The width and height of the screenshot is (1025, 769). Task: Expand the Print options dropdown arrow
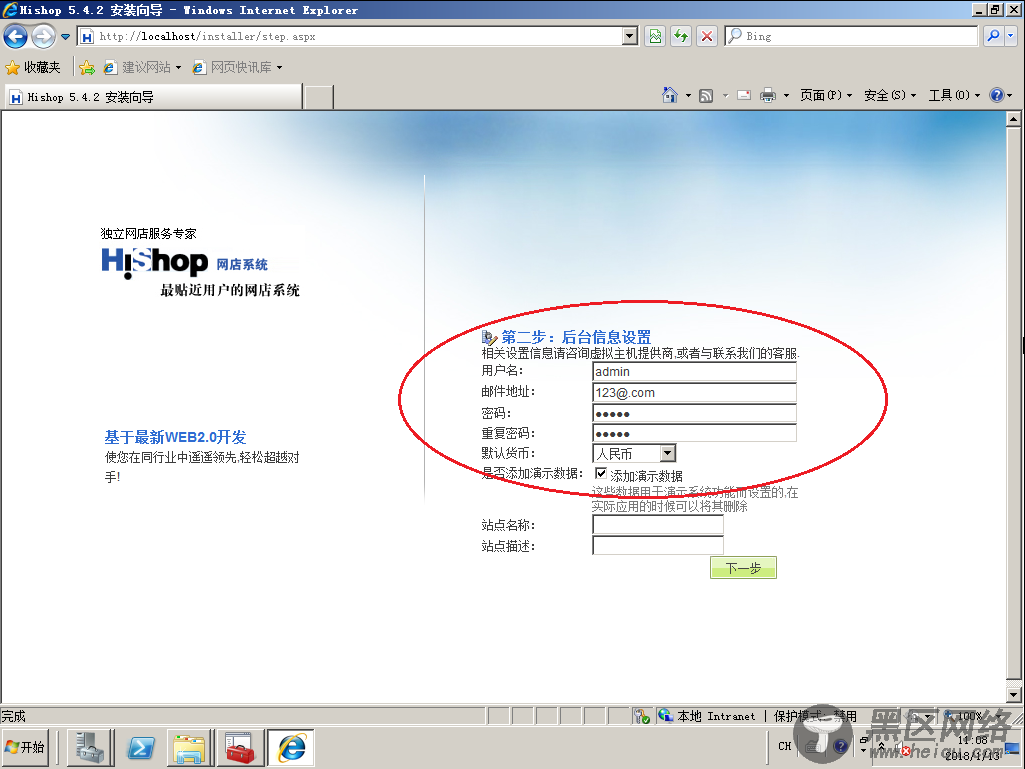[x=786, y=96]
